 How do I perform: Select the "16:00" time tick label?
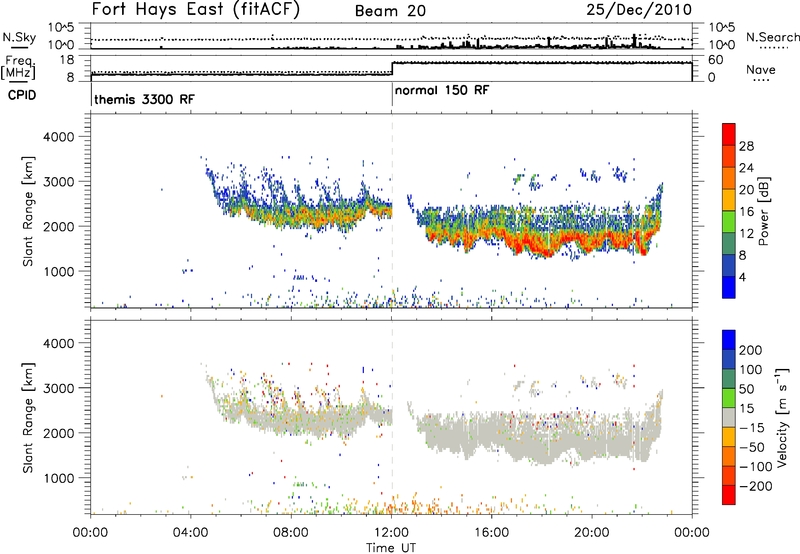[x=491, y=533]
